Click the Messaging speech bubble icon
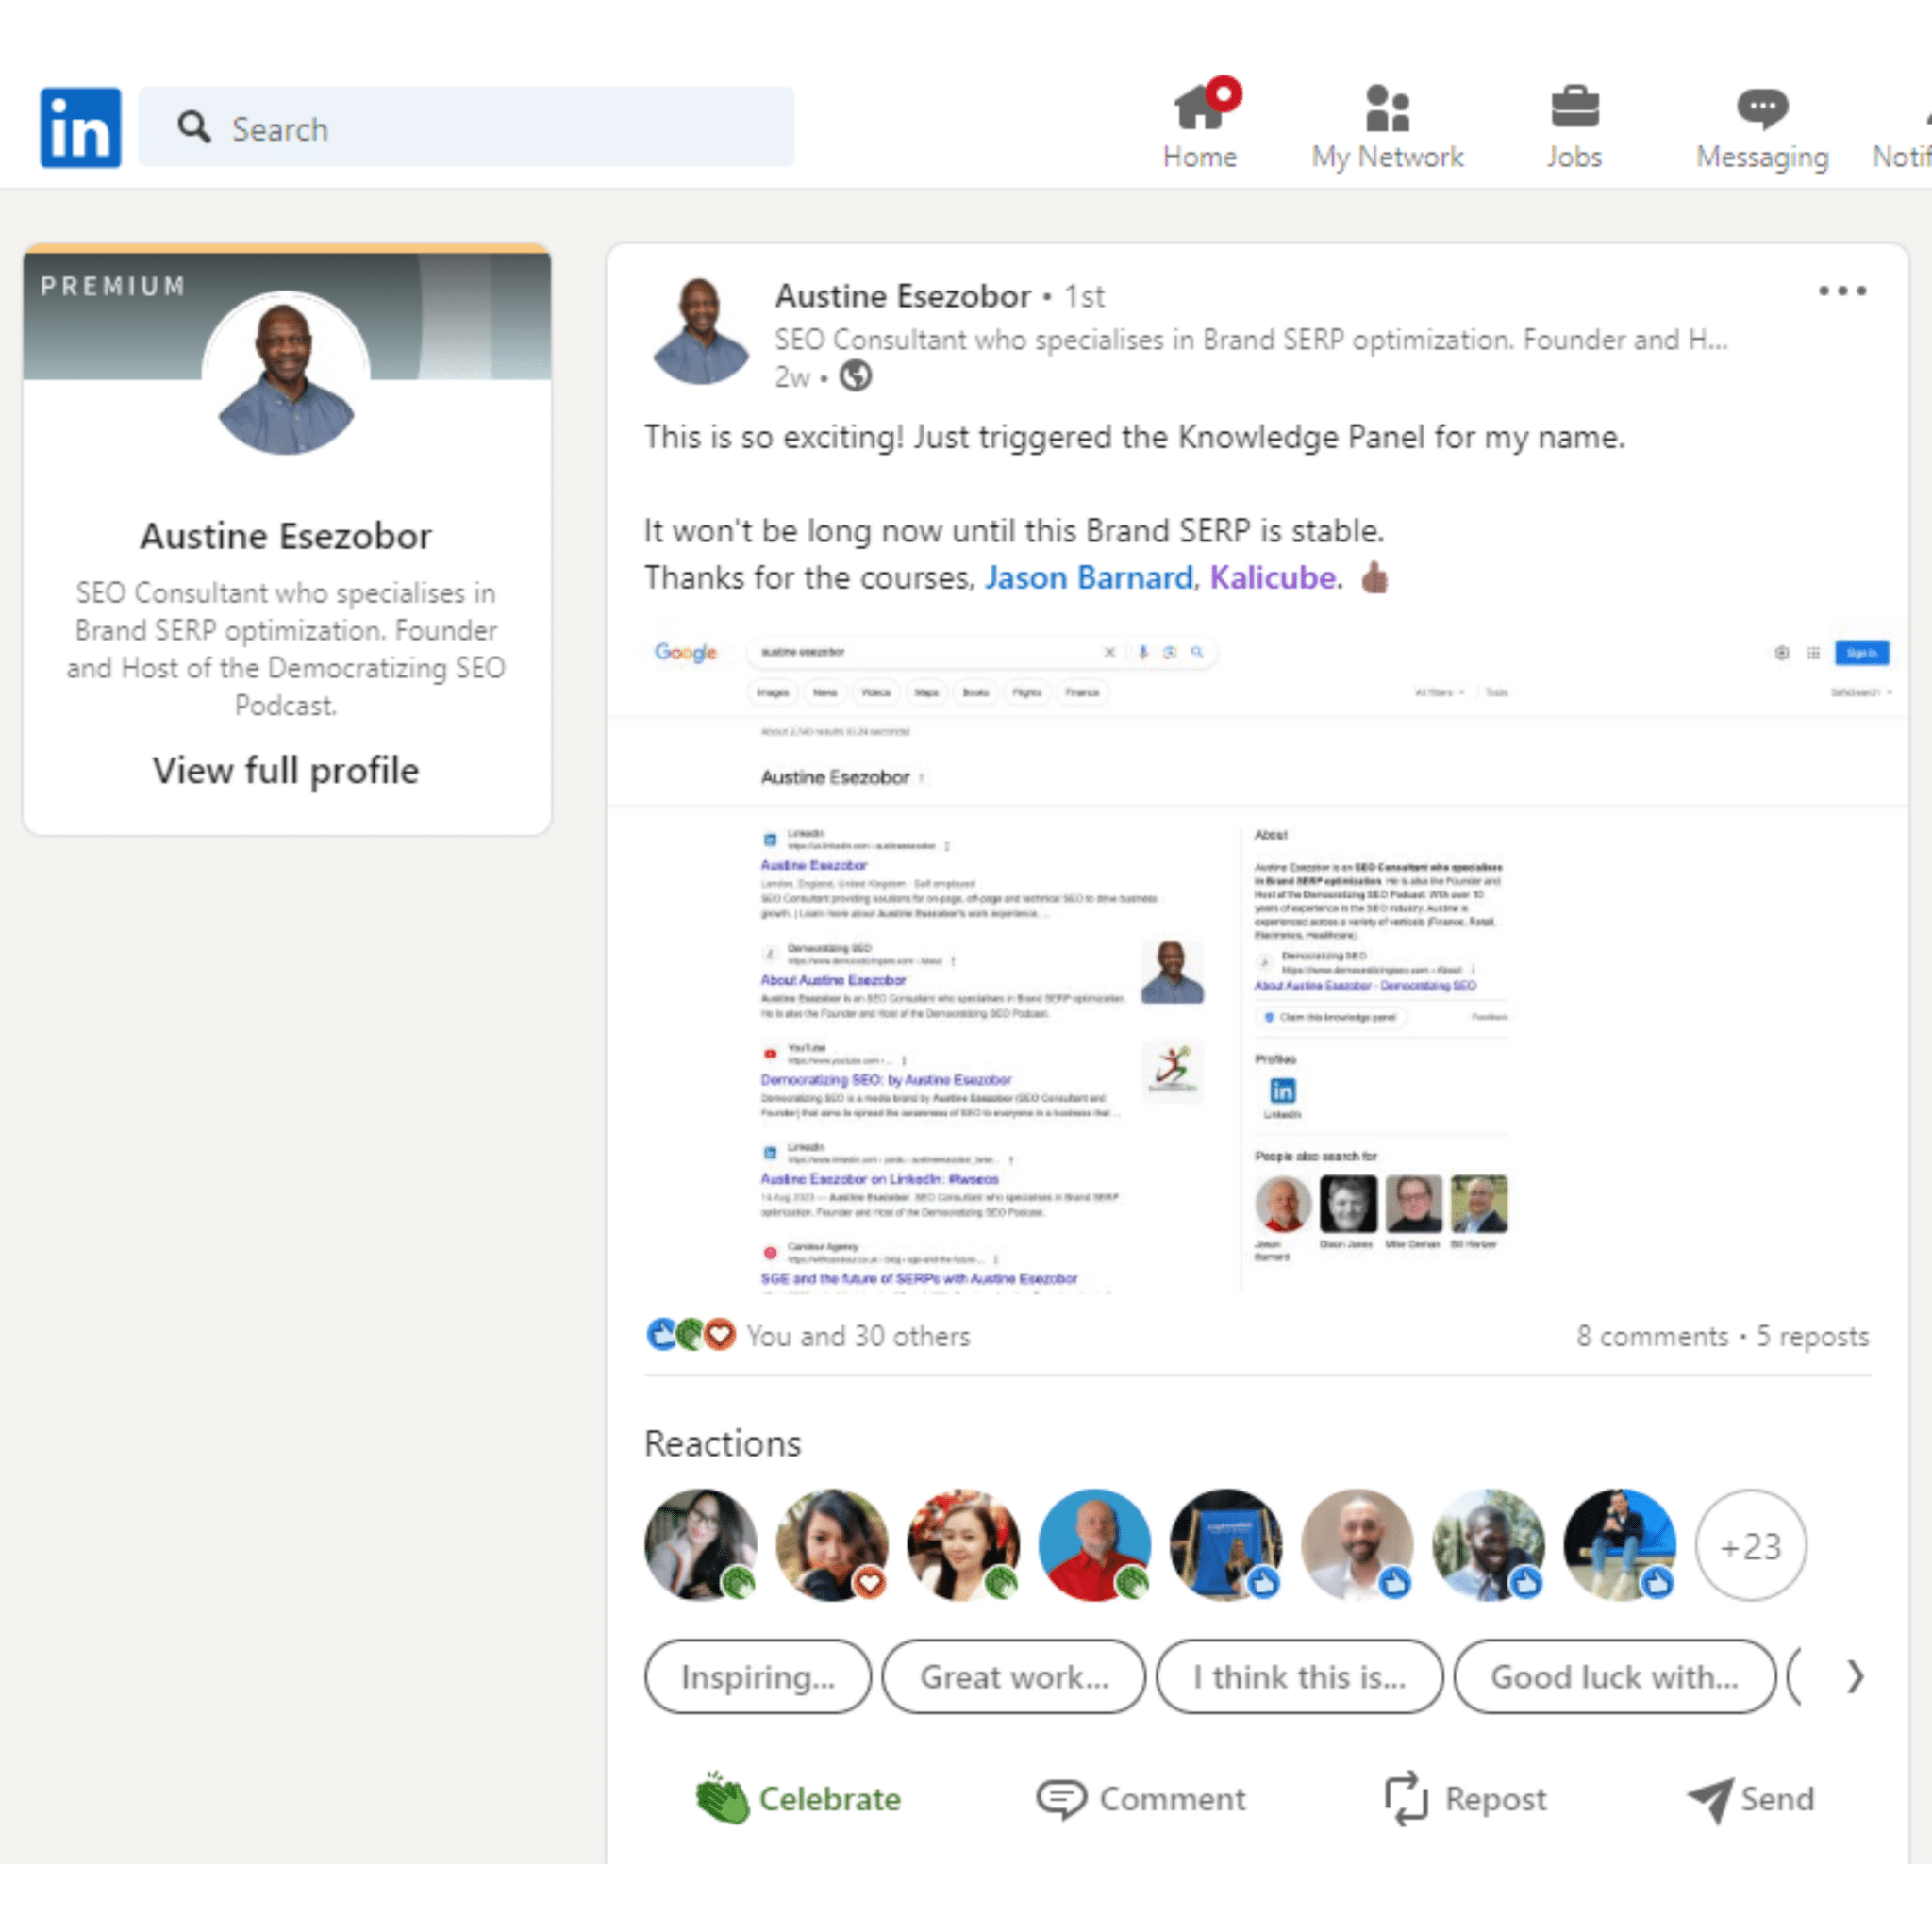Viewport: 1932px width, 1932px height. [x=1762, y=108]
